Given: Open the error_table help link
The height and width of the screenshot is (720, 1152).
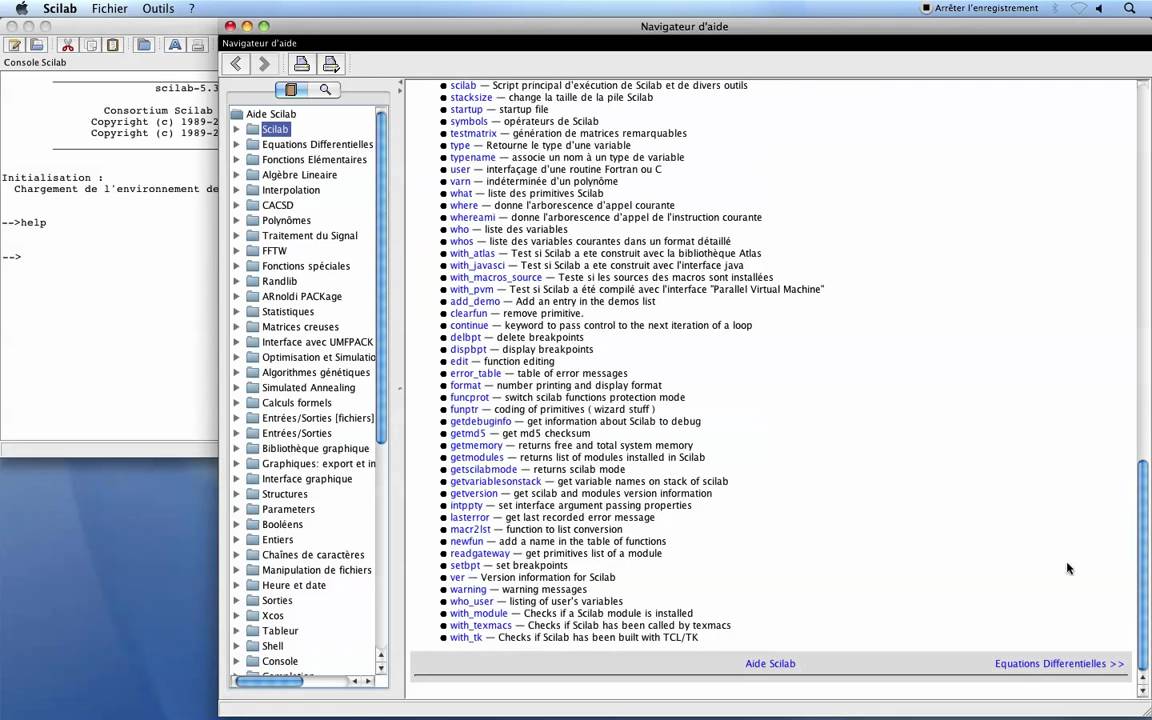Looking at the screenshot, I should point(475,373).
